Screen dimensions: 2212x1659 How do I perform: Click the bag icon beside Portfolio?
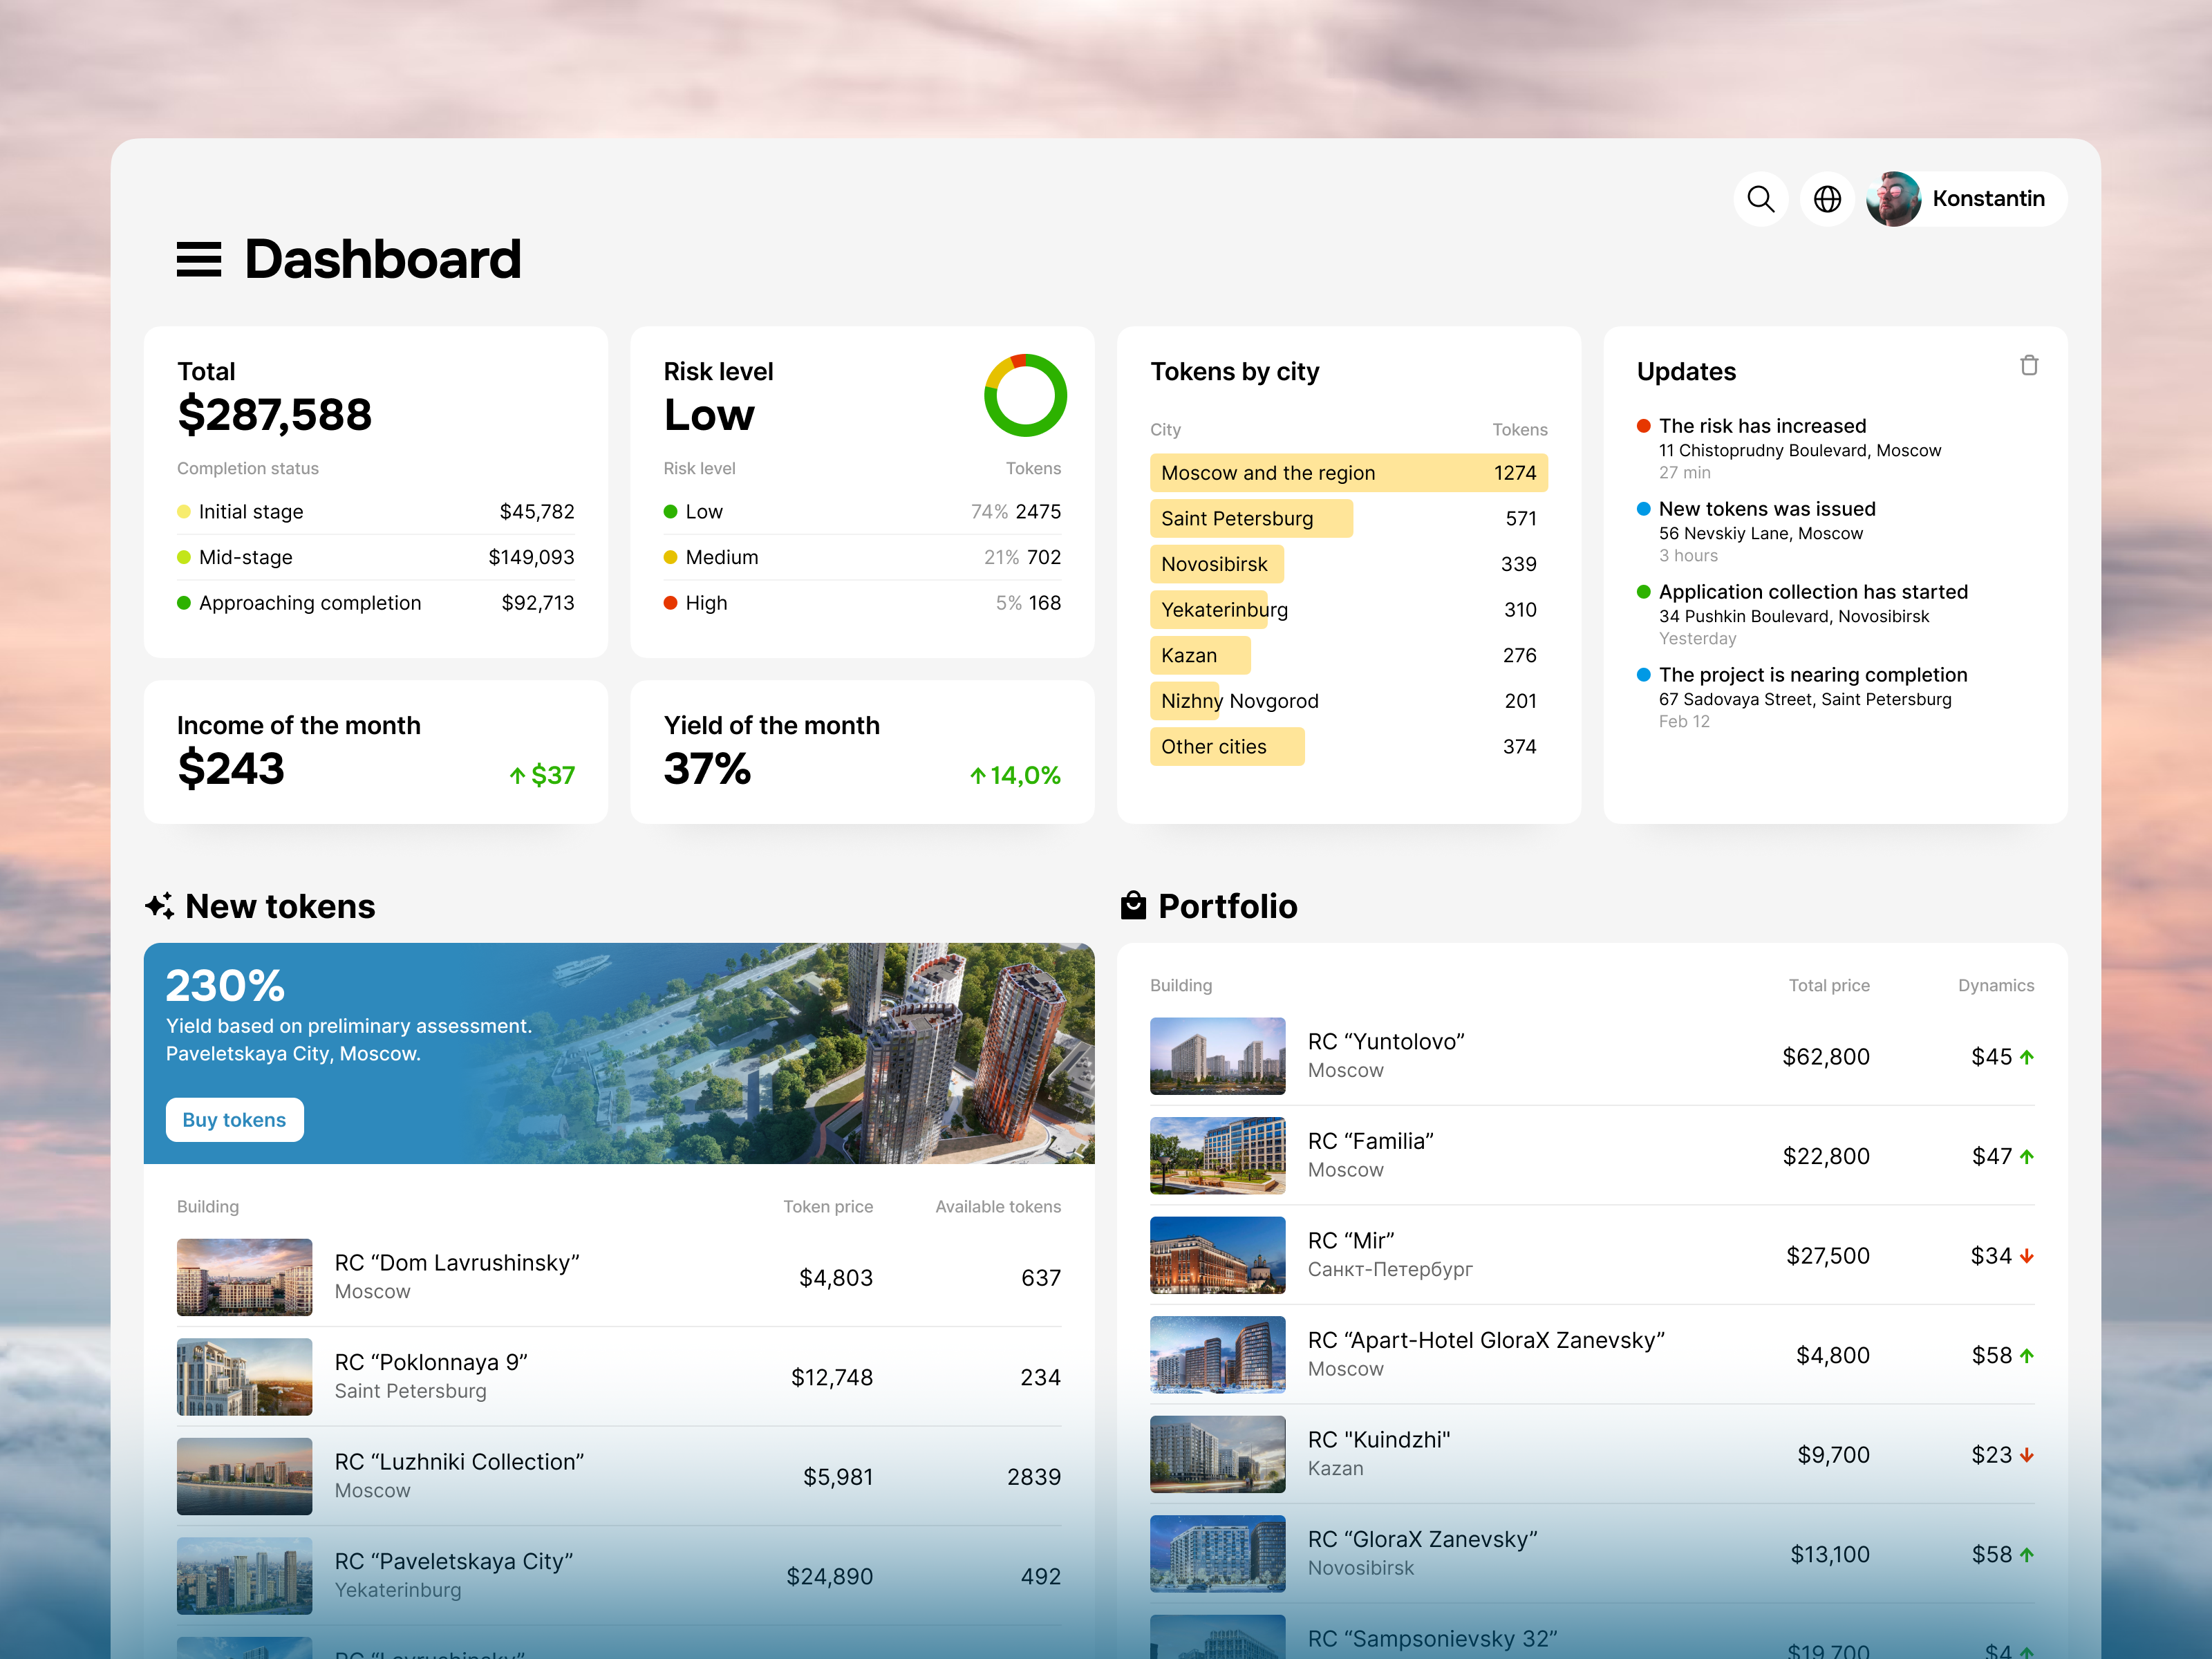click(x=1133, y=906)
